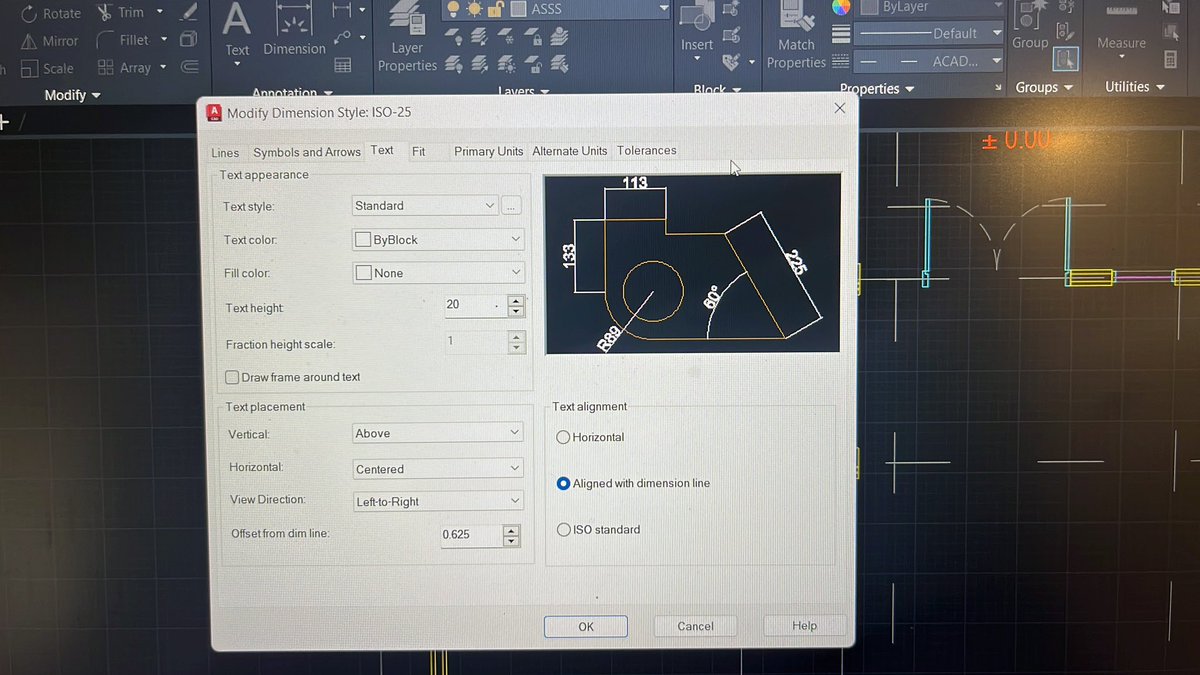1200x675 pixels.
Task: Click the Match Properties icon
Action: coord(796,36)
